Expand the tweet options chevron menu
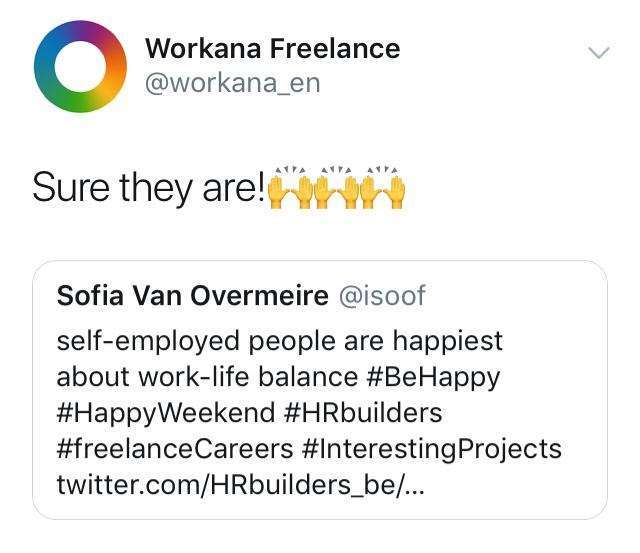Image resolution: width=640 pixels, height=553 pixels. click(x=597, y=52)
